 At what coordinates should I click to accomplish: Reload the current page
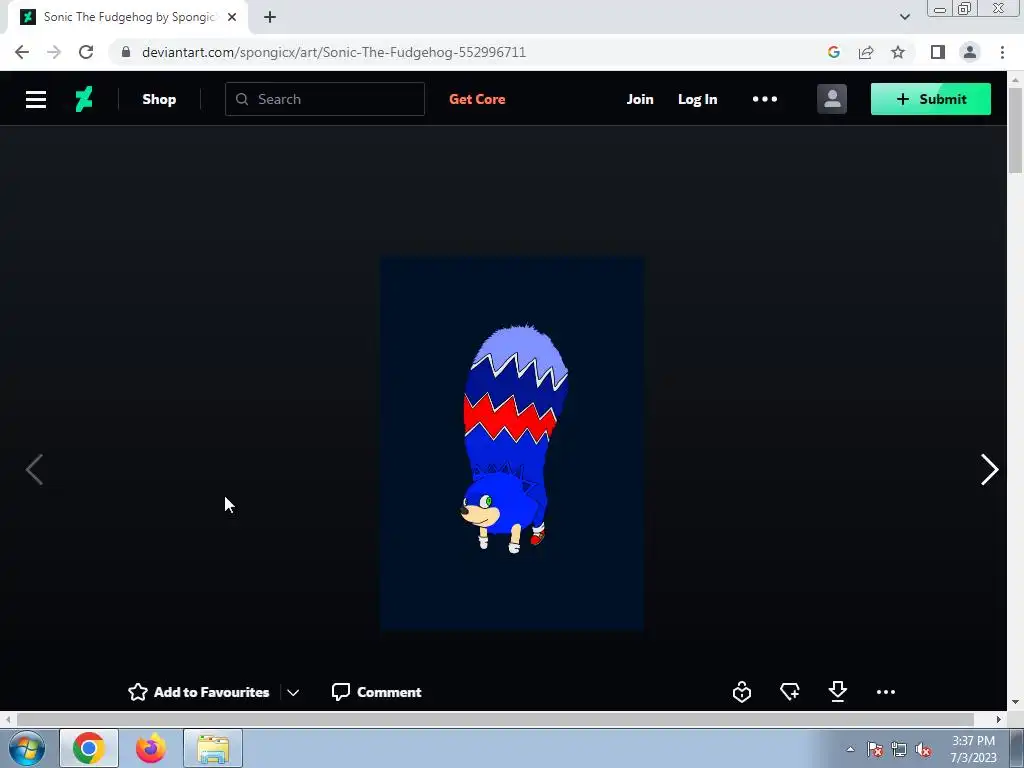[86, 52]
